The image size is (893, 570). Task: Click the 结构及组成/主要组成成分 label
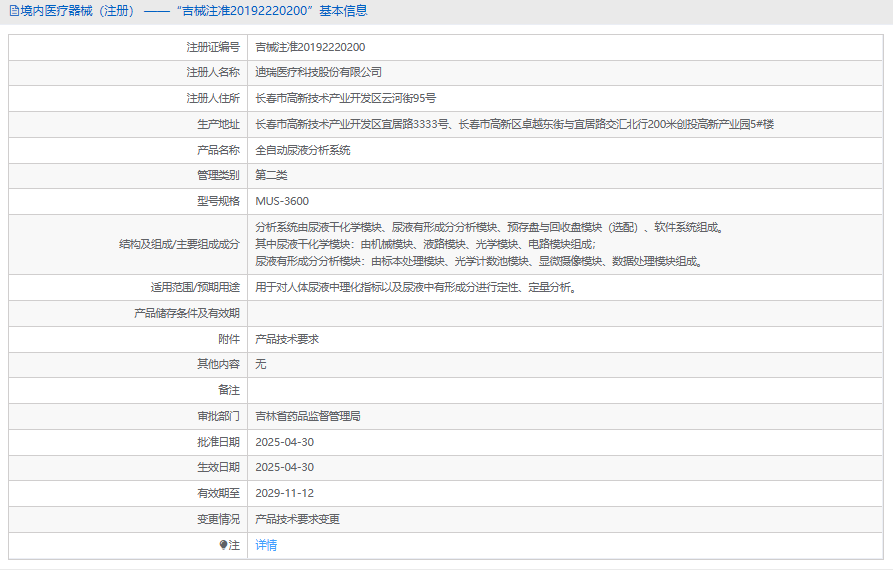pyautogui.click(x=179, y=244)
